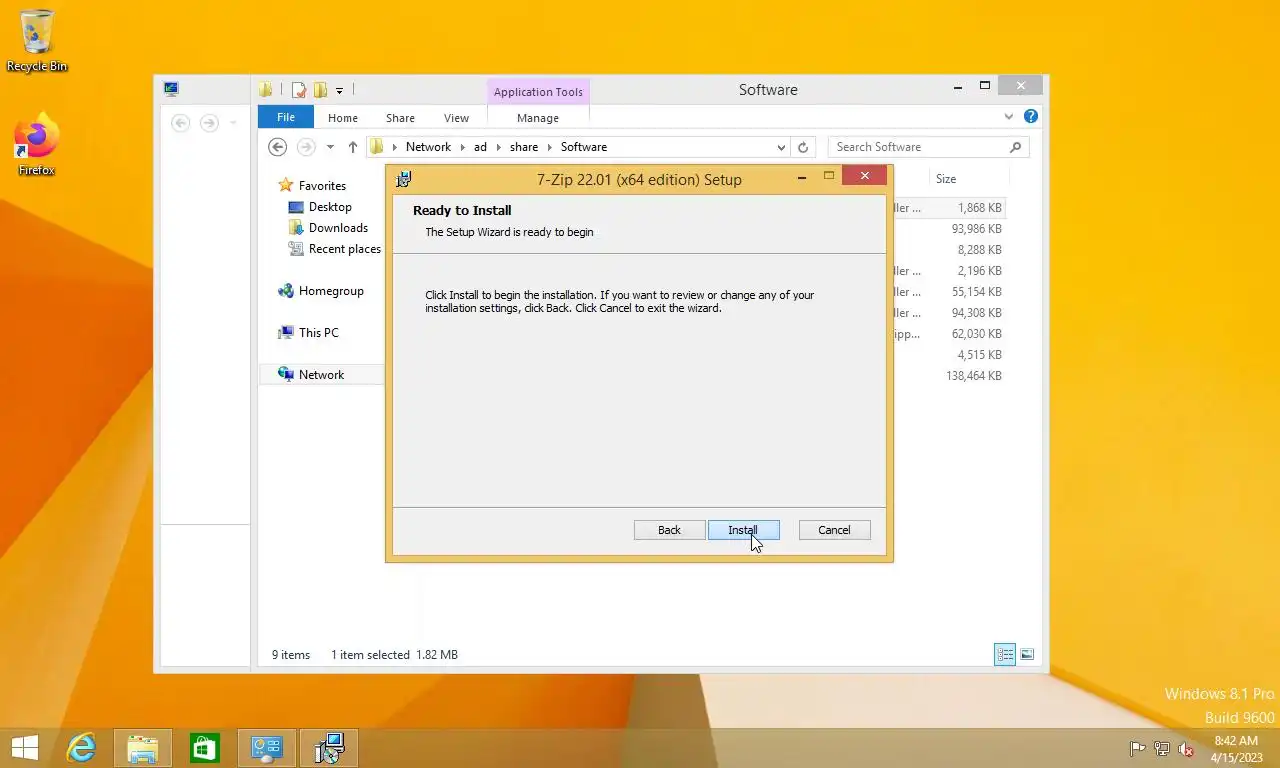This screenshot has height=768, width=1280.
Task: Click the quick access folder icon
Action: 265,90
